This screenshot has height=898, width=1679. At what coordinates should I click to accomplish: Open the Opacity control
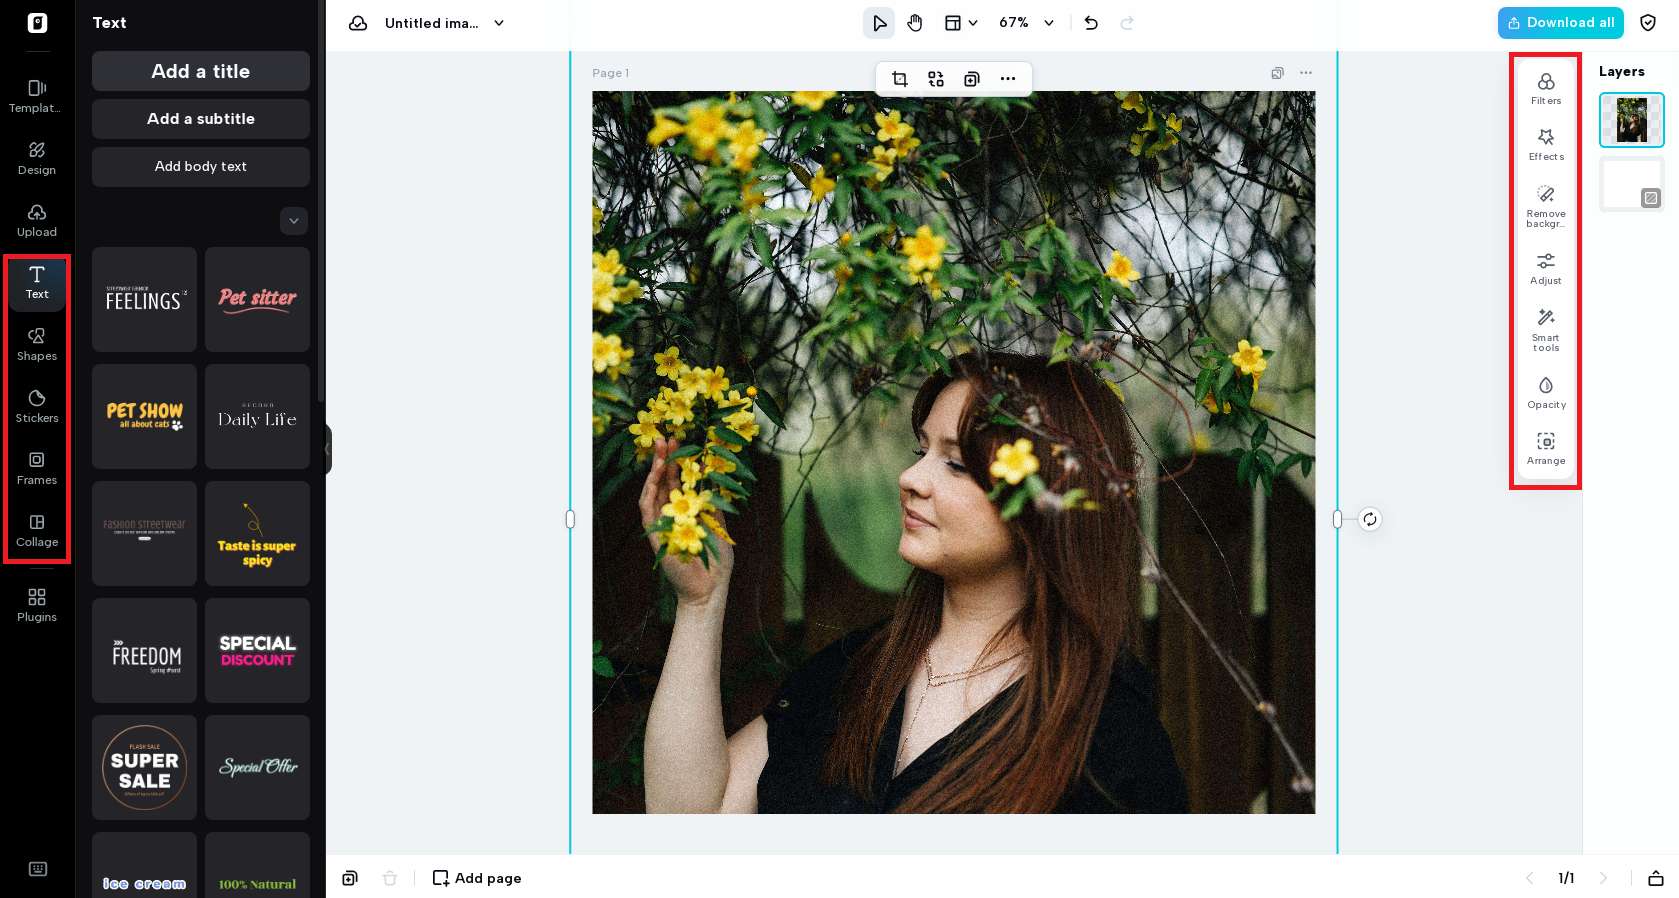pos(1546,392)
